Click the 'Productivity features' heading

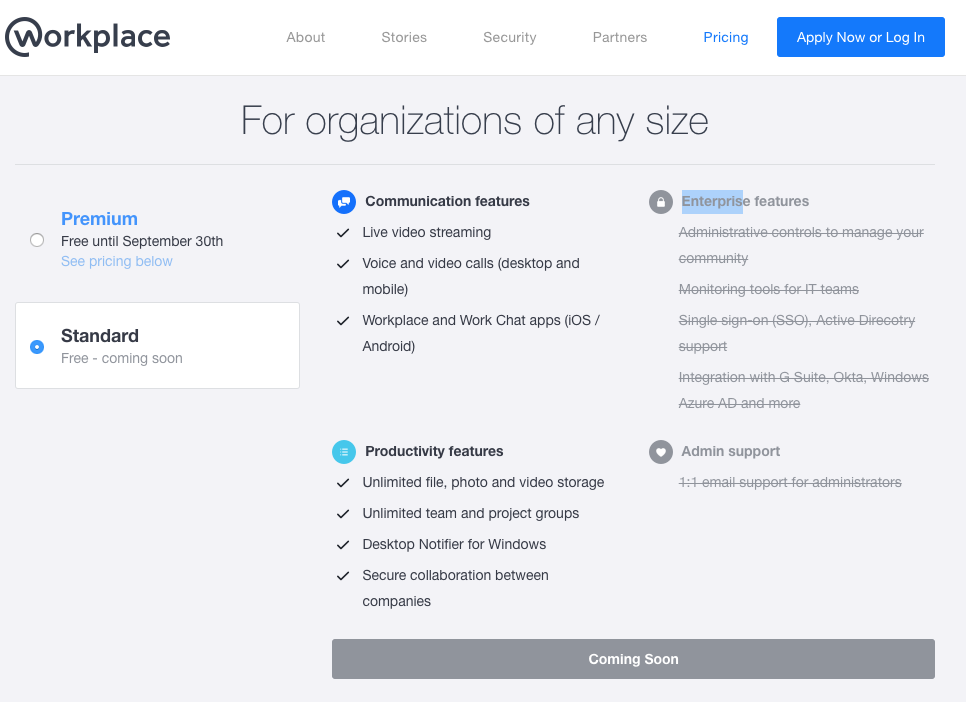(434, 451)
